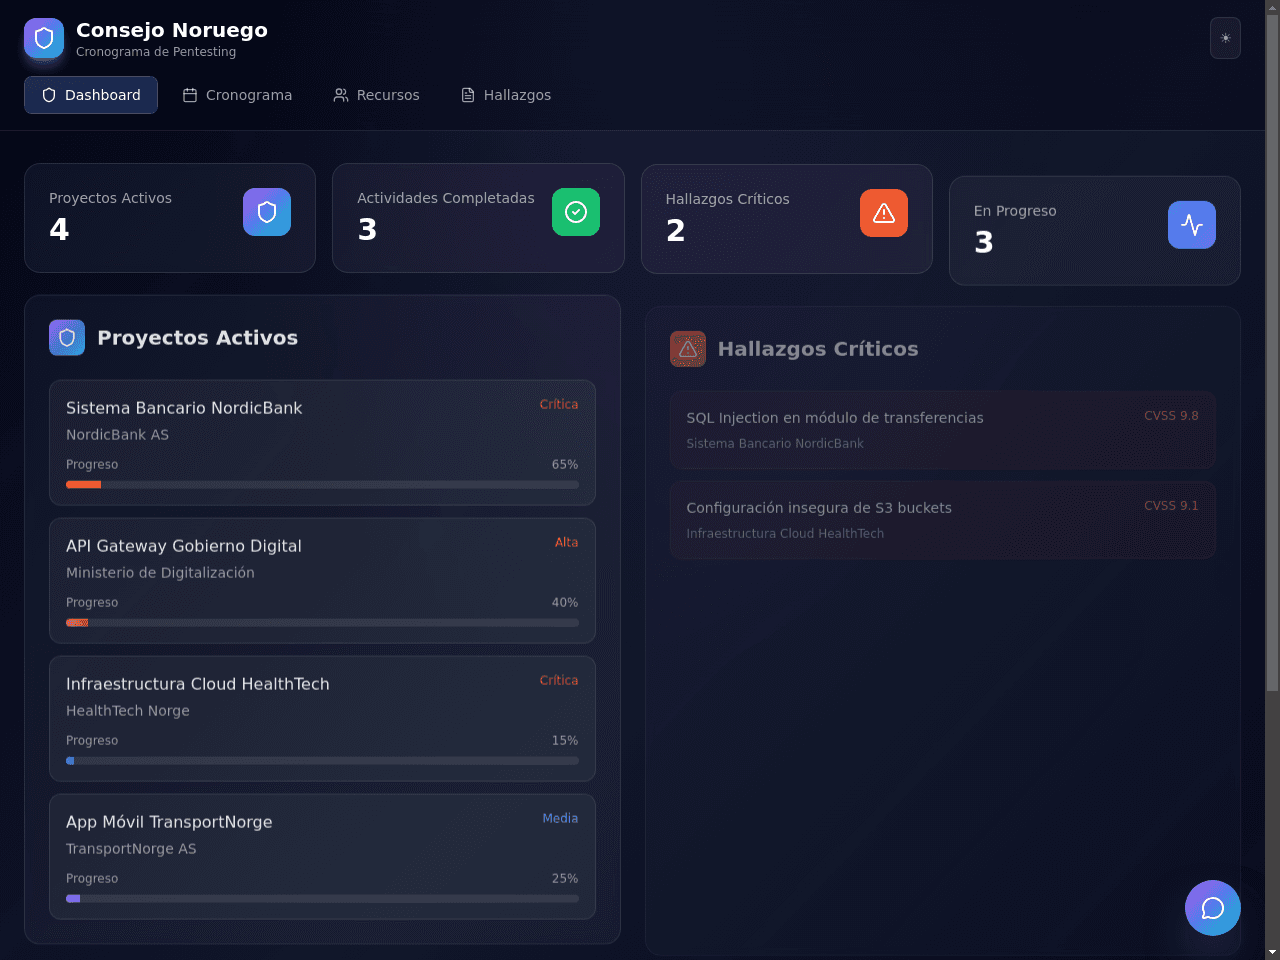Viewport: 1280px width, 960px height.
Task: Click the page vertical scrollbar thumb
Action: [1272, 353]
